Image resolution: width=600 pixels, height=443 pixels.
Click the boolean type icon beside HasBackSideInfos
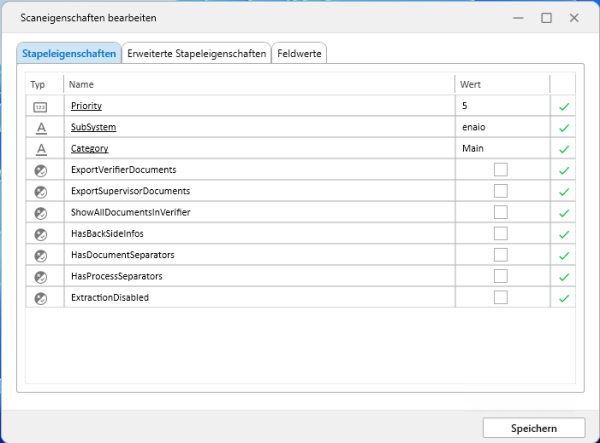pos(41,234)
